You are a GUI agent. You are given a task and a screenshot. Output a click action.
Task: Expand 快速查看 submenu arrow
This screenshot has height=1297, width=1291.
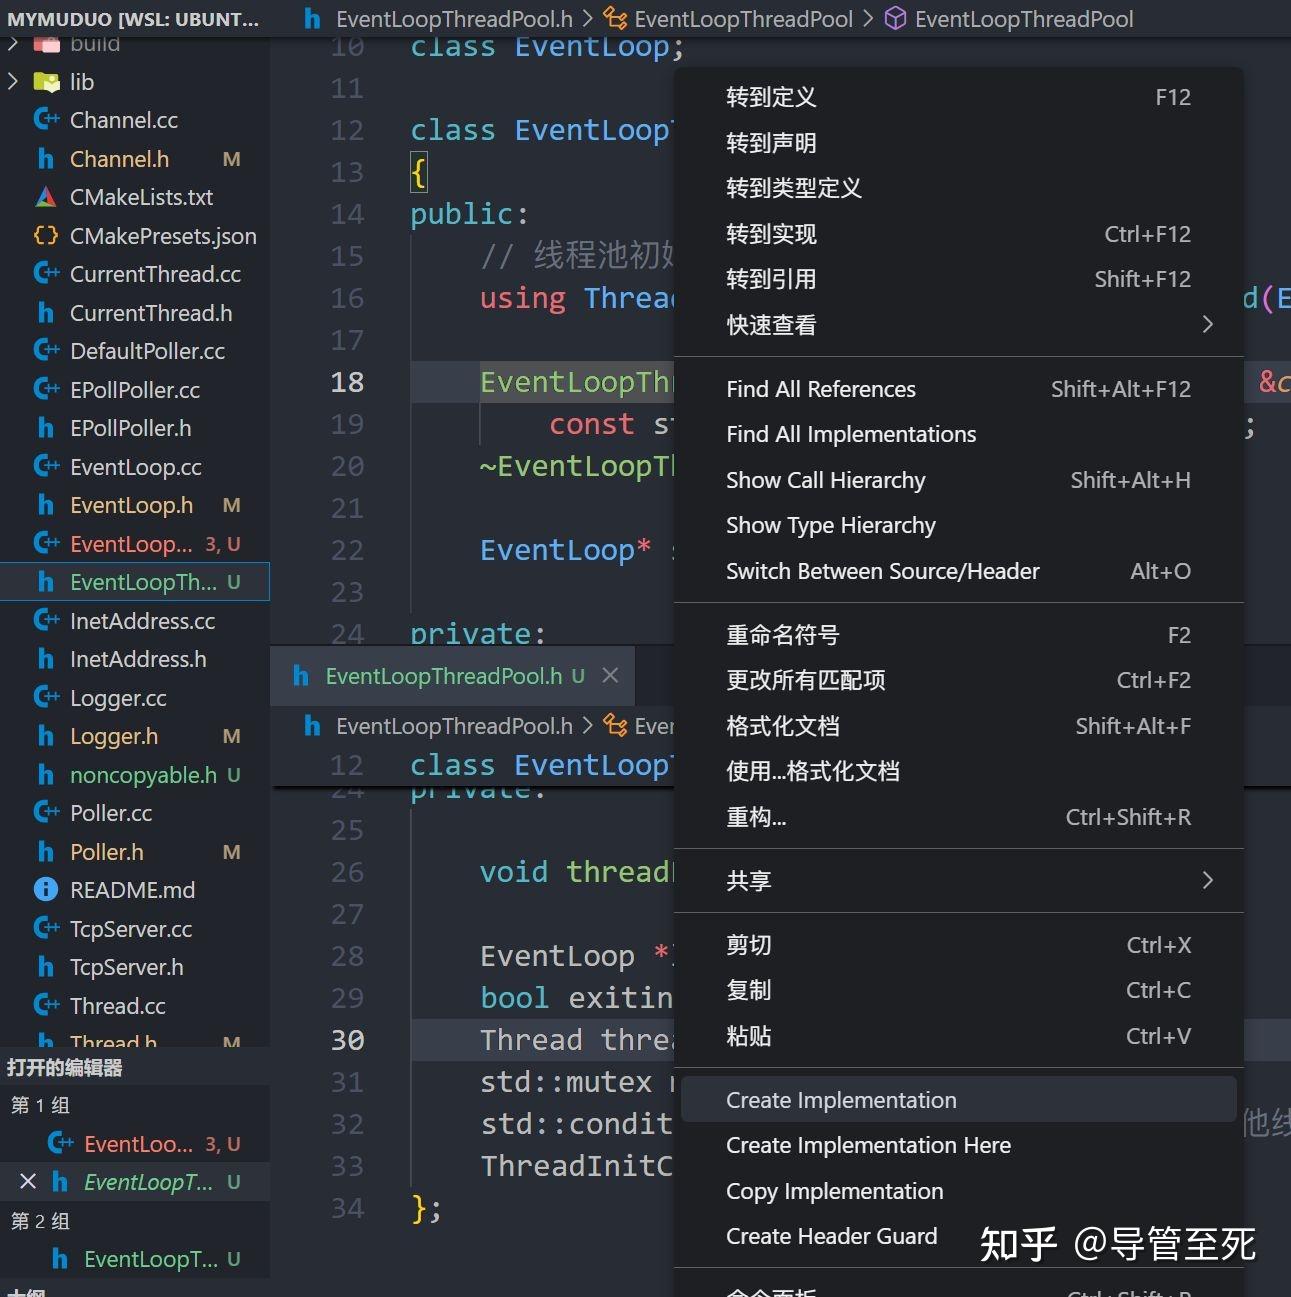click(1207, 324)
